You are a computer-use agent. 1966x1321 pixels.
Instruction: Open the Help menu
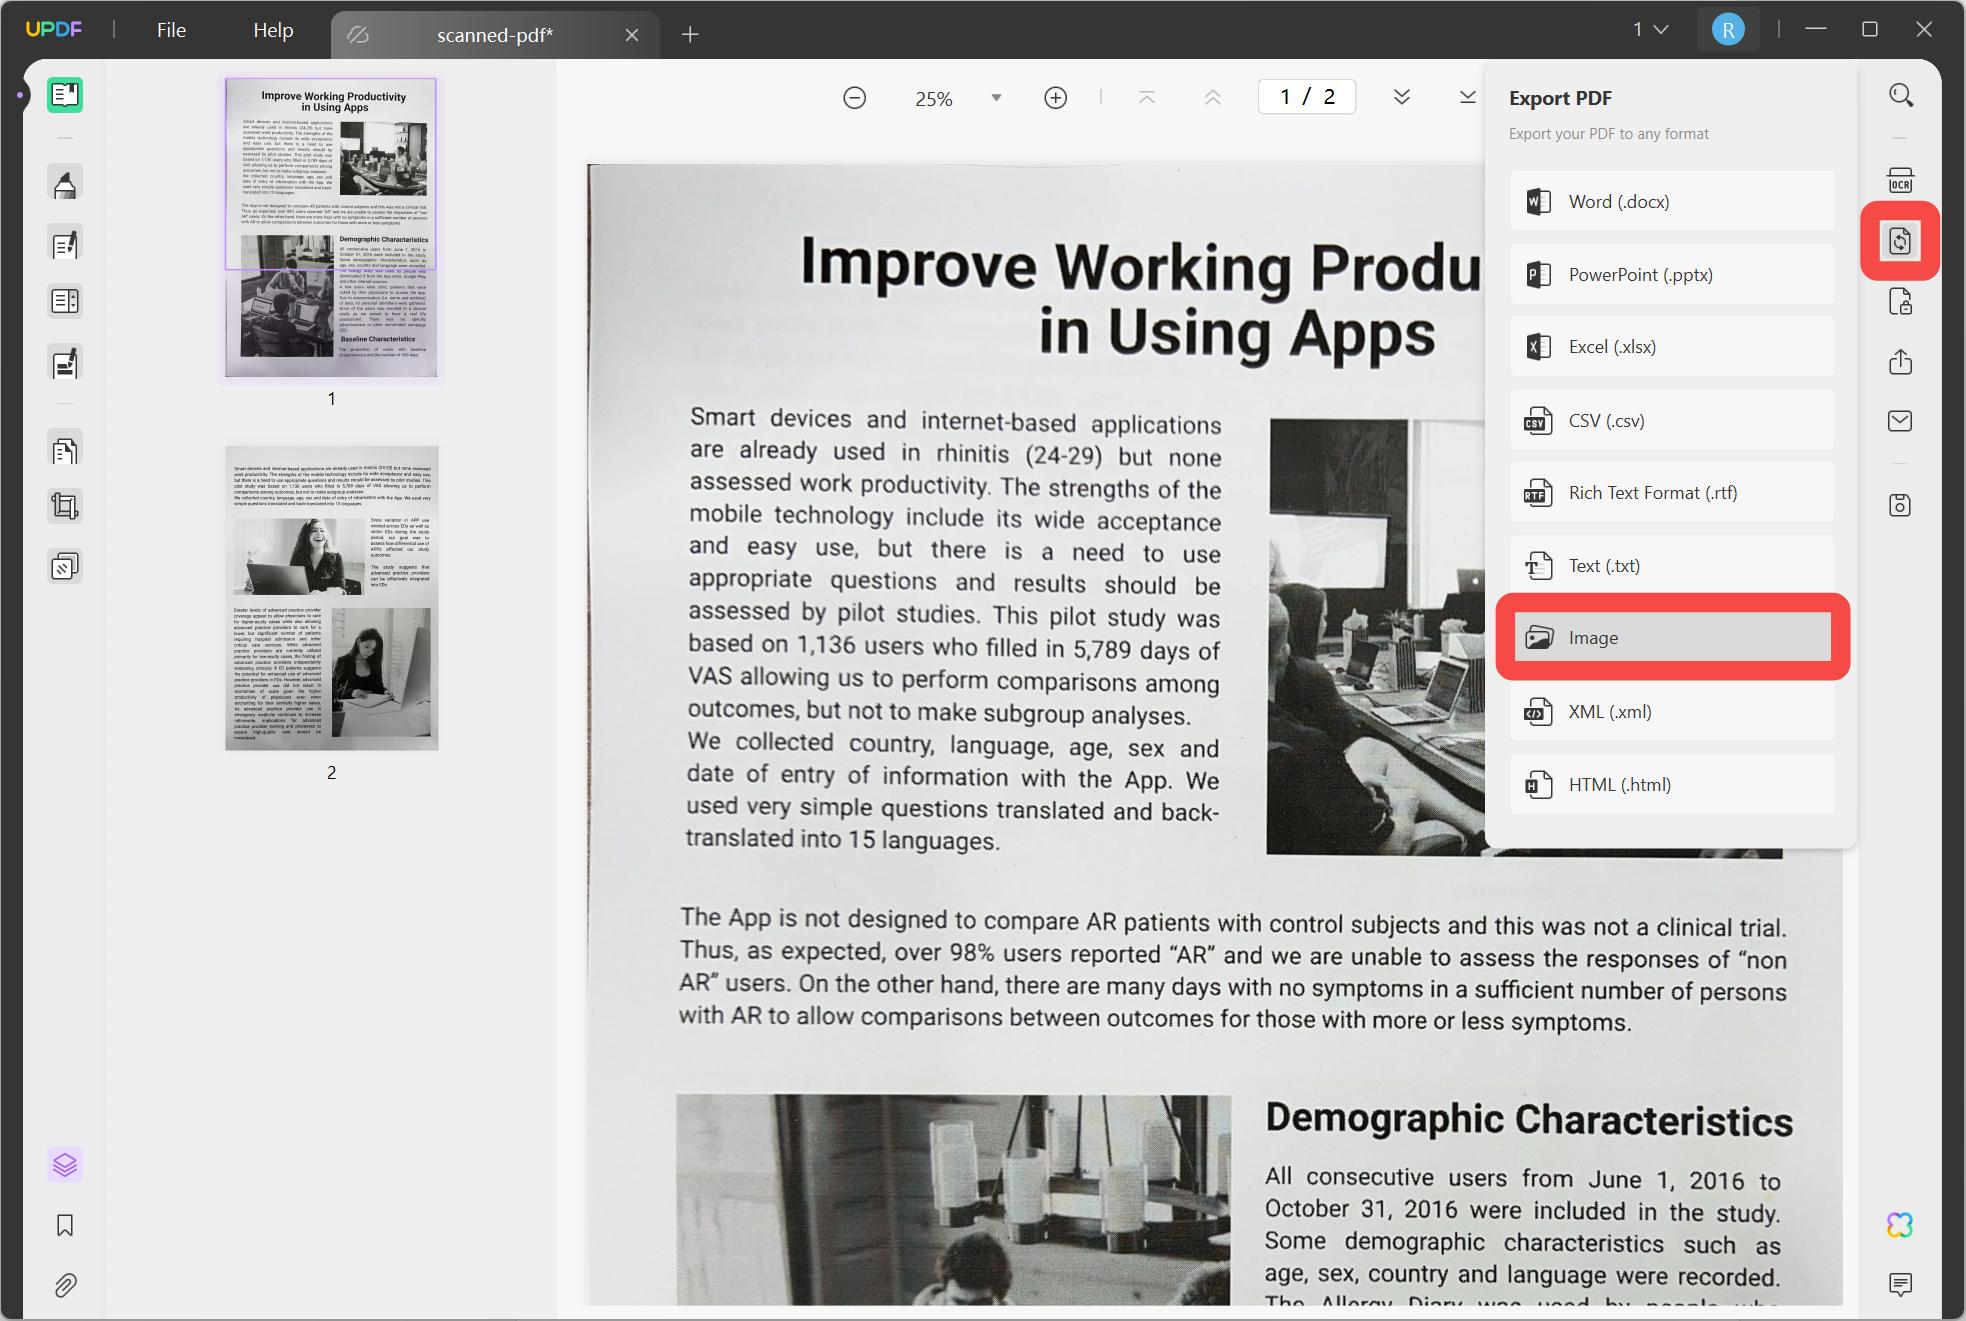tap(272, 29)
